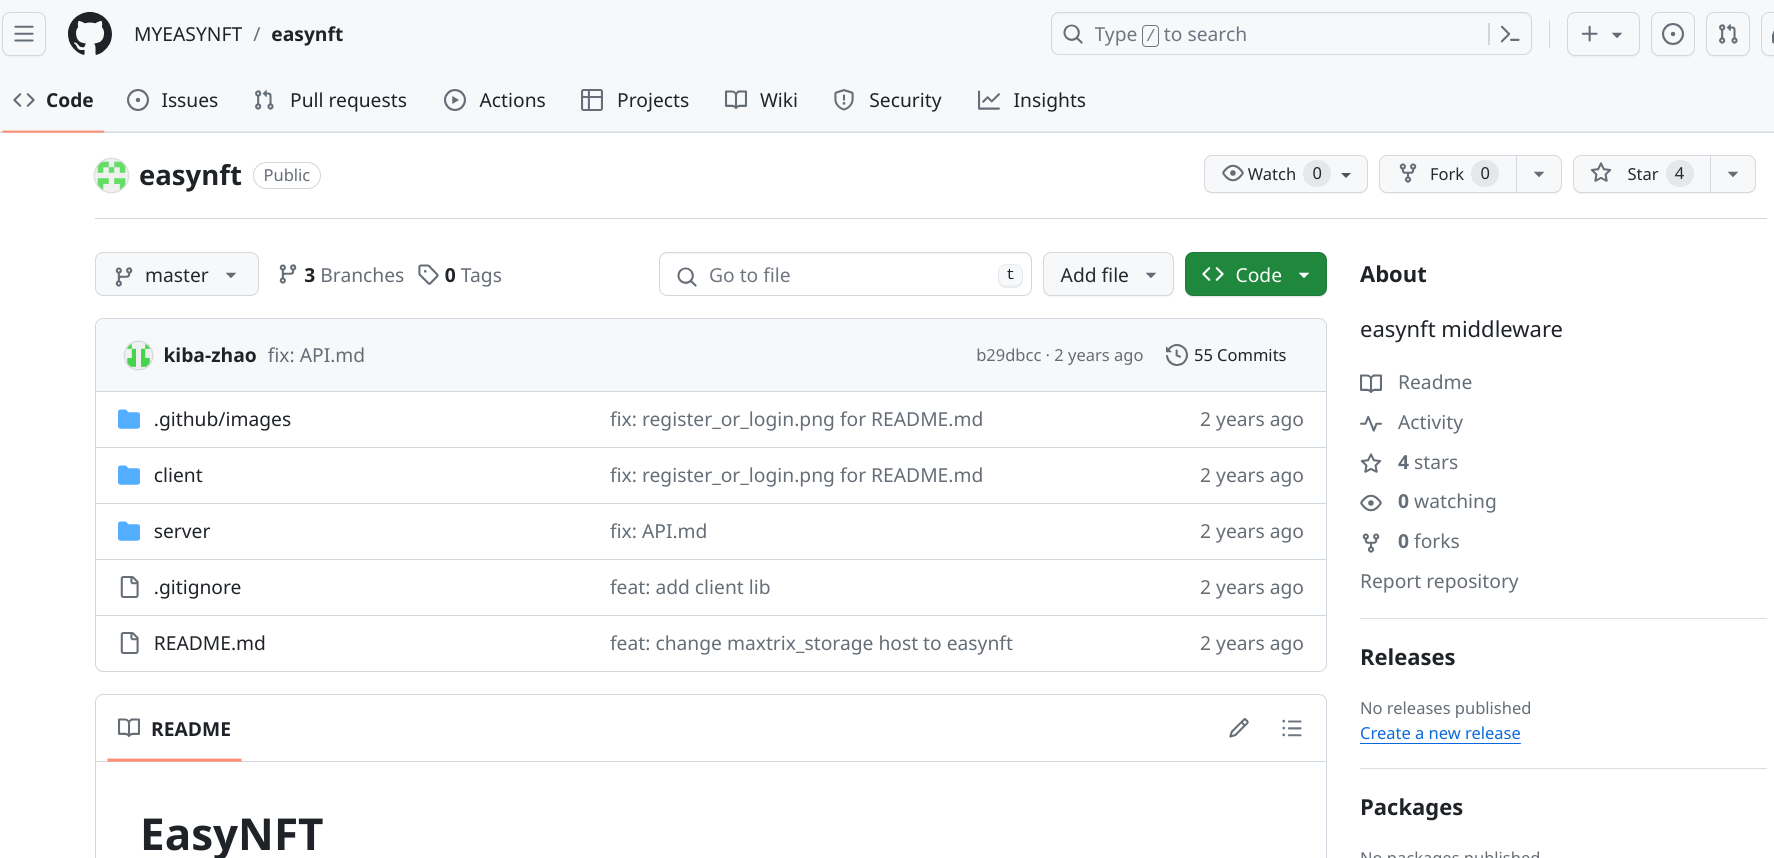The image size is (1774, 858).
Task: Click the README.md file icon
Action: [129, 643]
